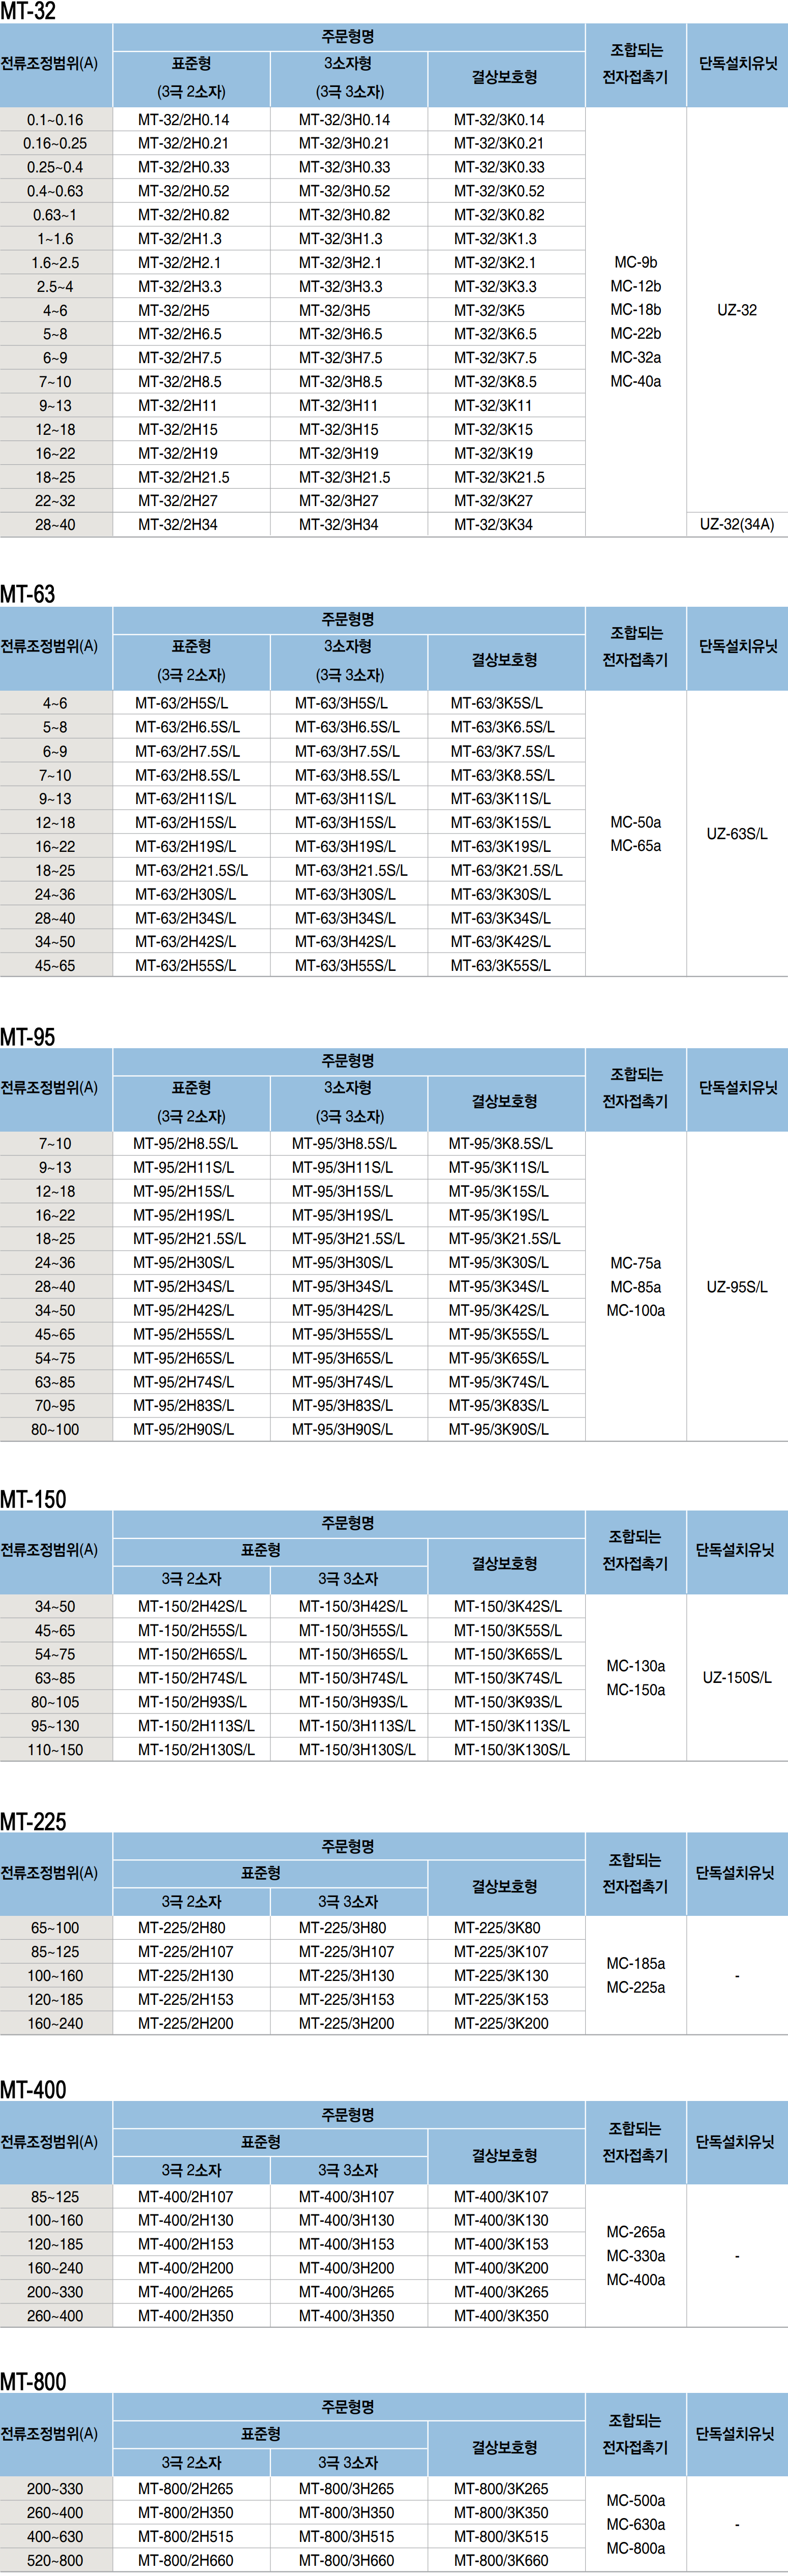
Task: Click the MT-800 section heading
Action: click(33, 2383)
